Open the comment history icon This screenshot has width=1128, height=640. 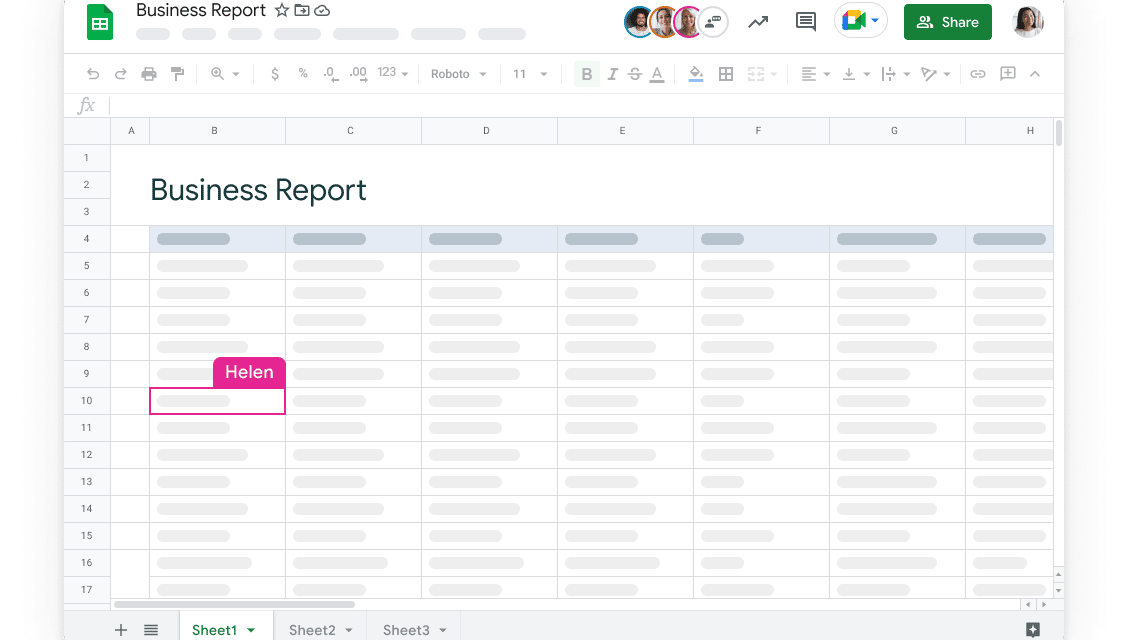coord(805,22)
